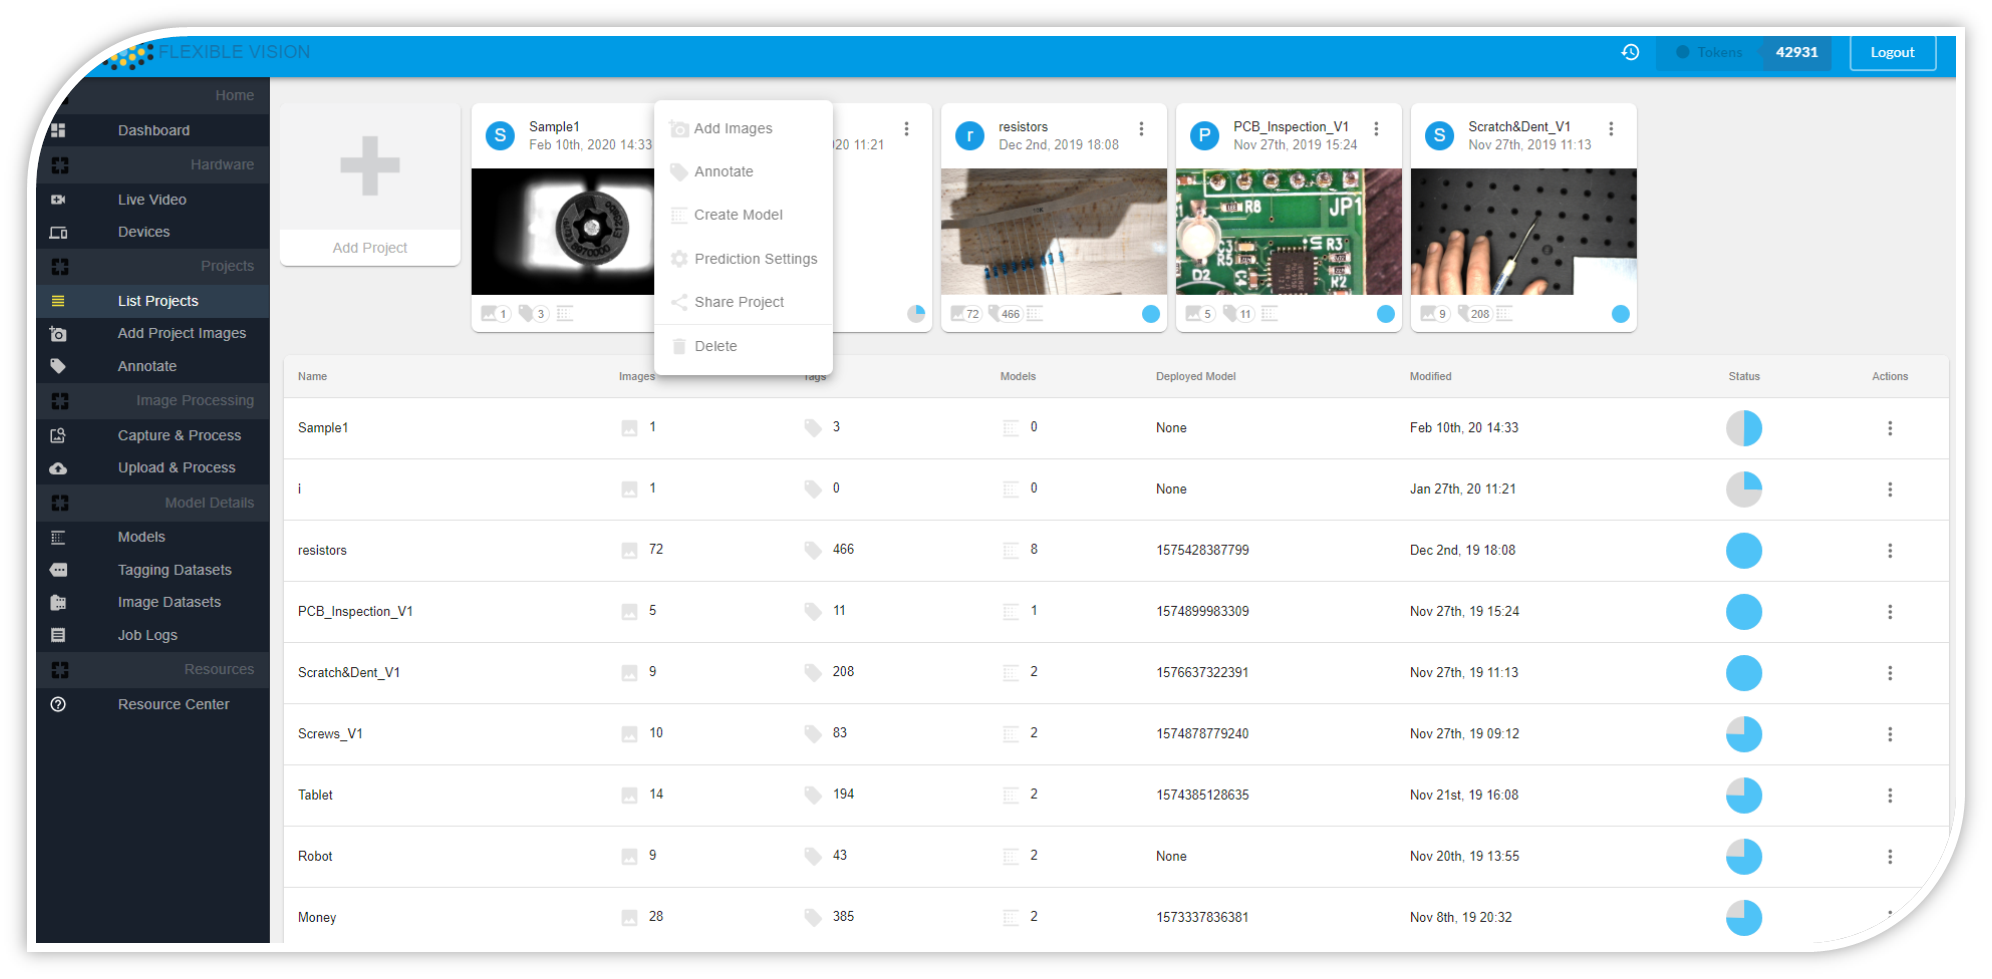
Task: Choose Delete from the context menu
Action: point(743,346)
